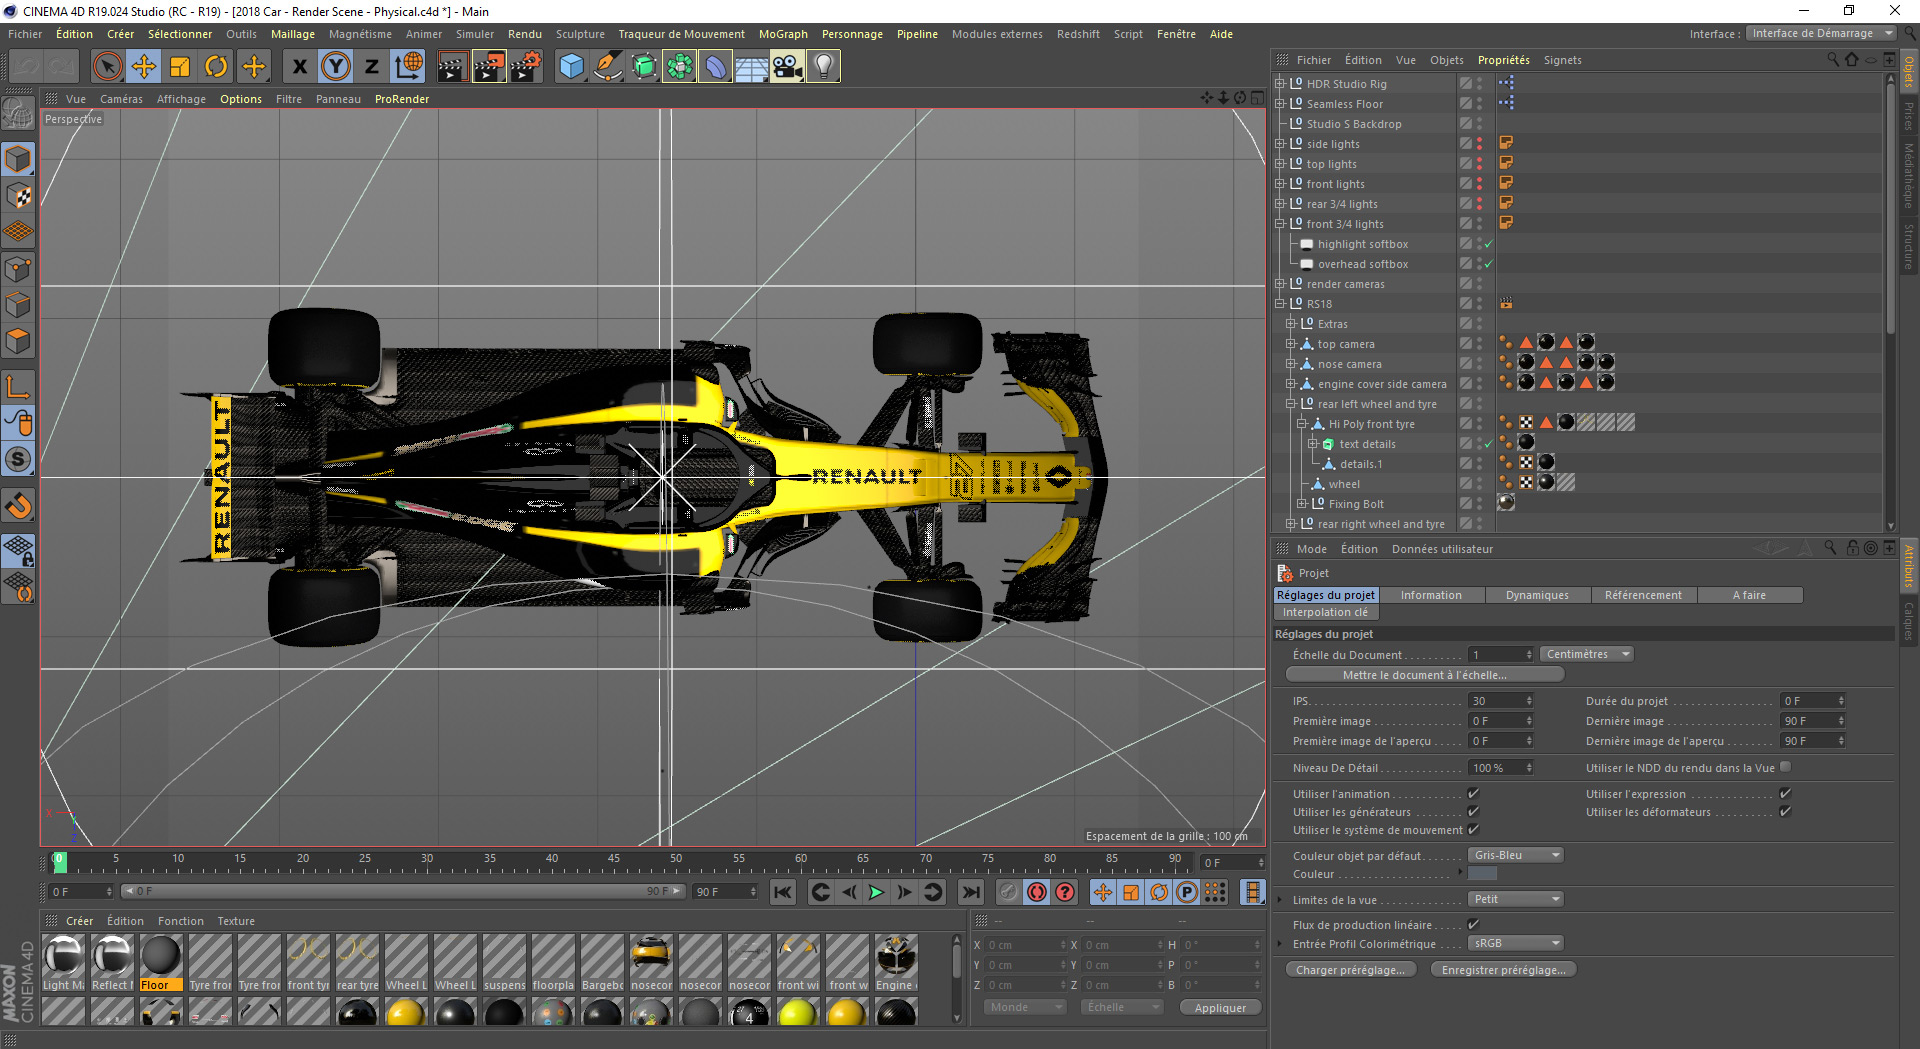Select the spline pen tool
Screen dimensions: 1920x1049
point(607,67)
